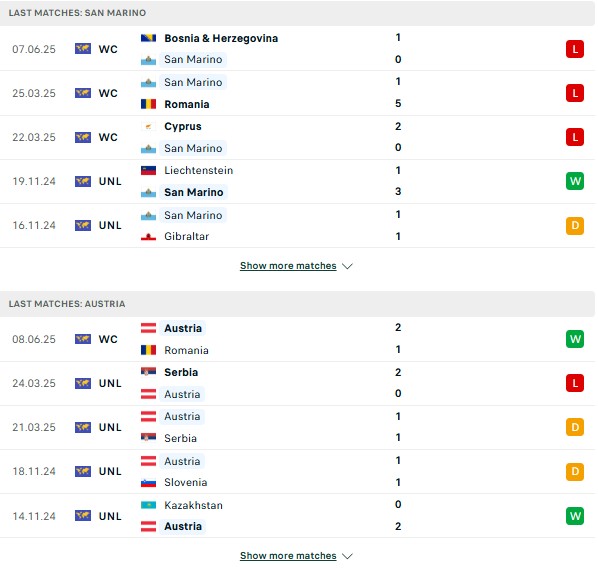Click the orange D badge for Gibraltar match
Screen dimensions: 598x572
point(575,225)
